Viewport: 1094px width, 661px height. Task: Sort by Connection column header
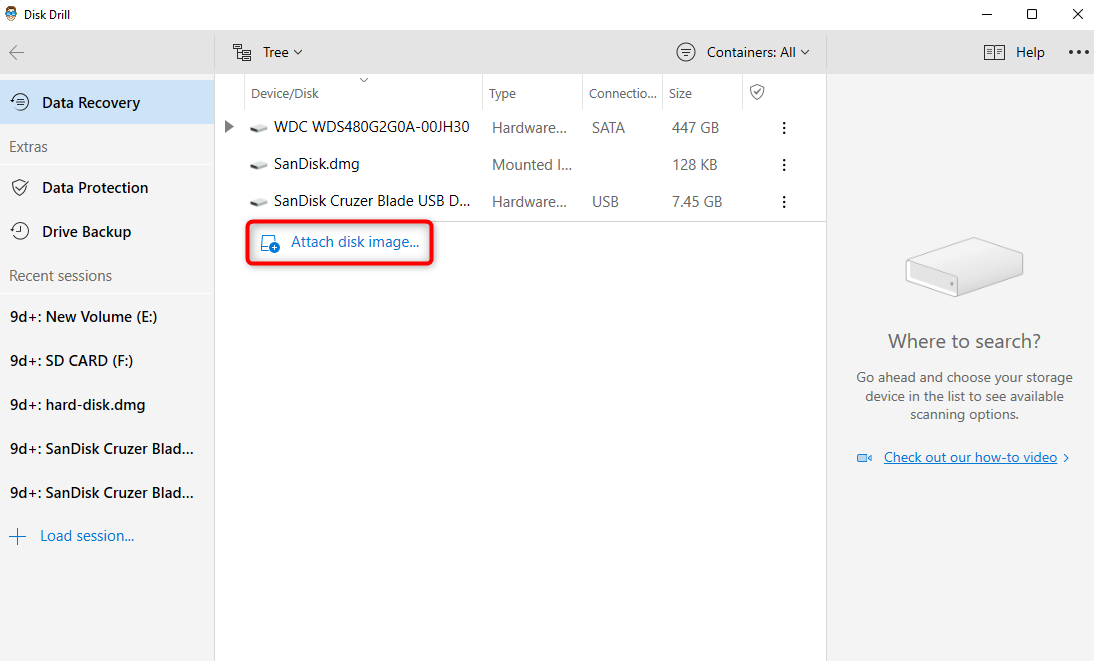[x=622, y=94]
